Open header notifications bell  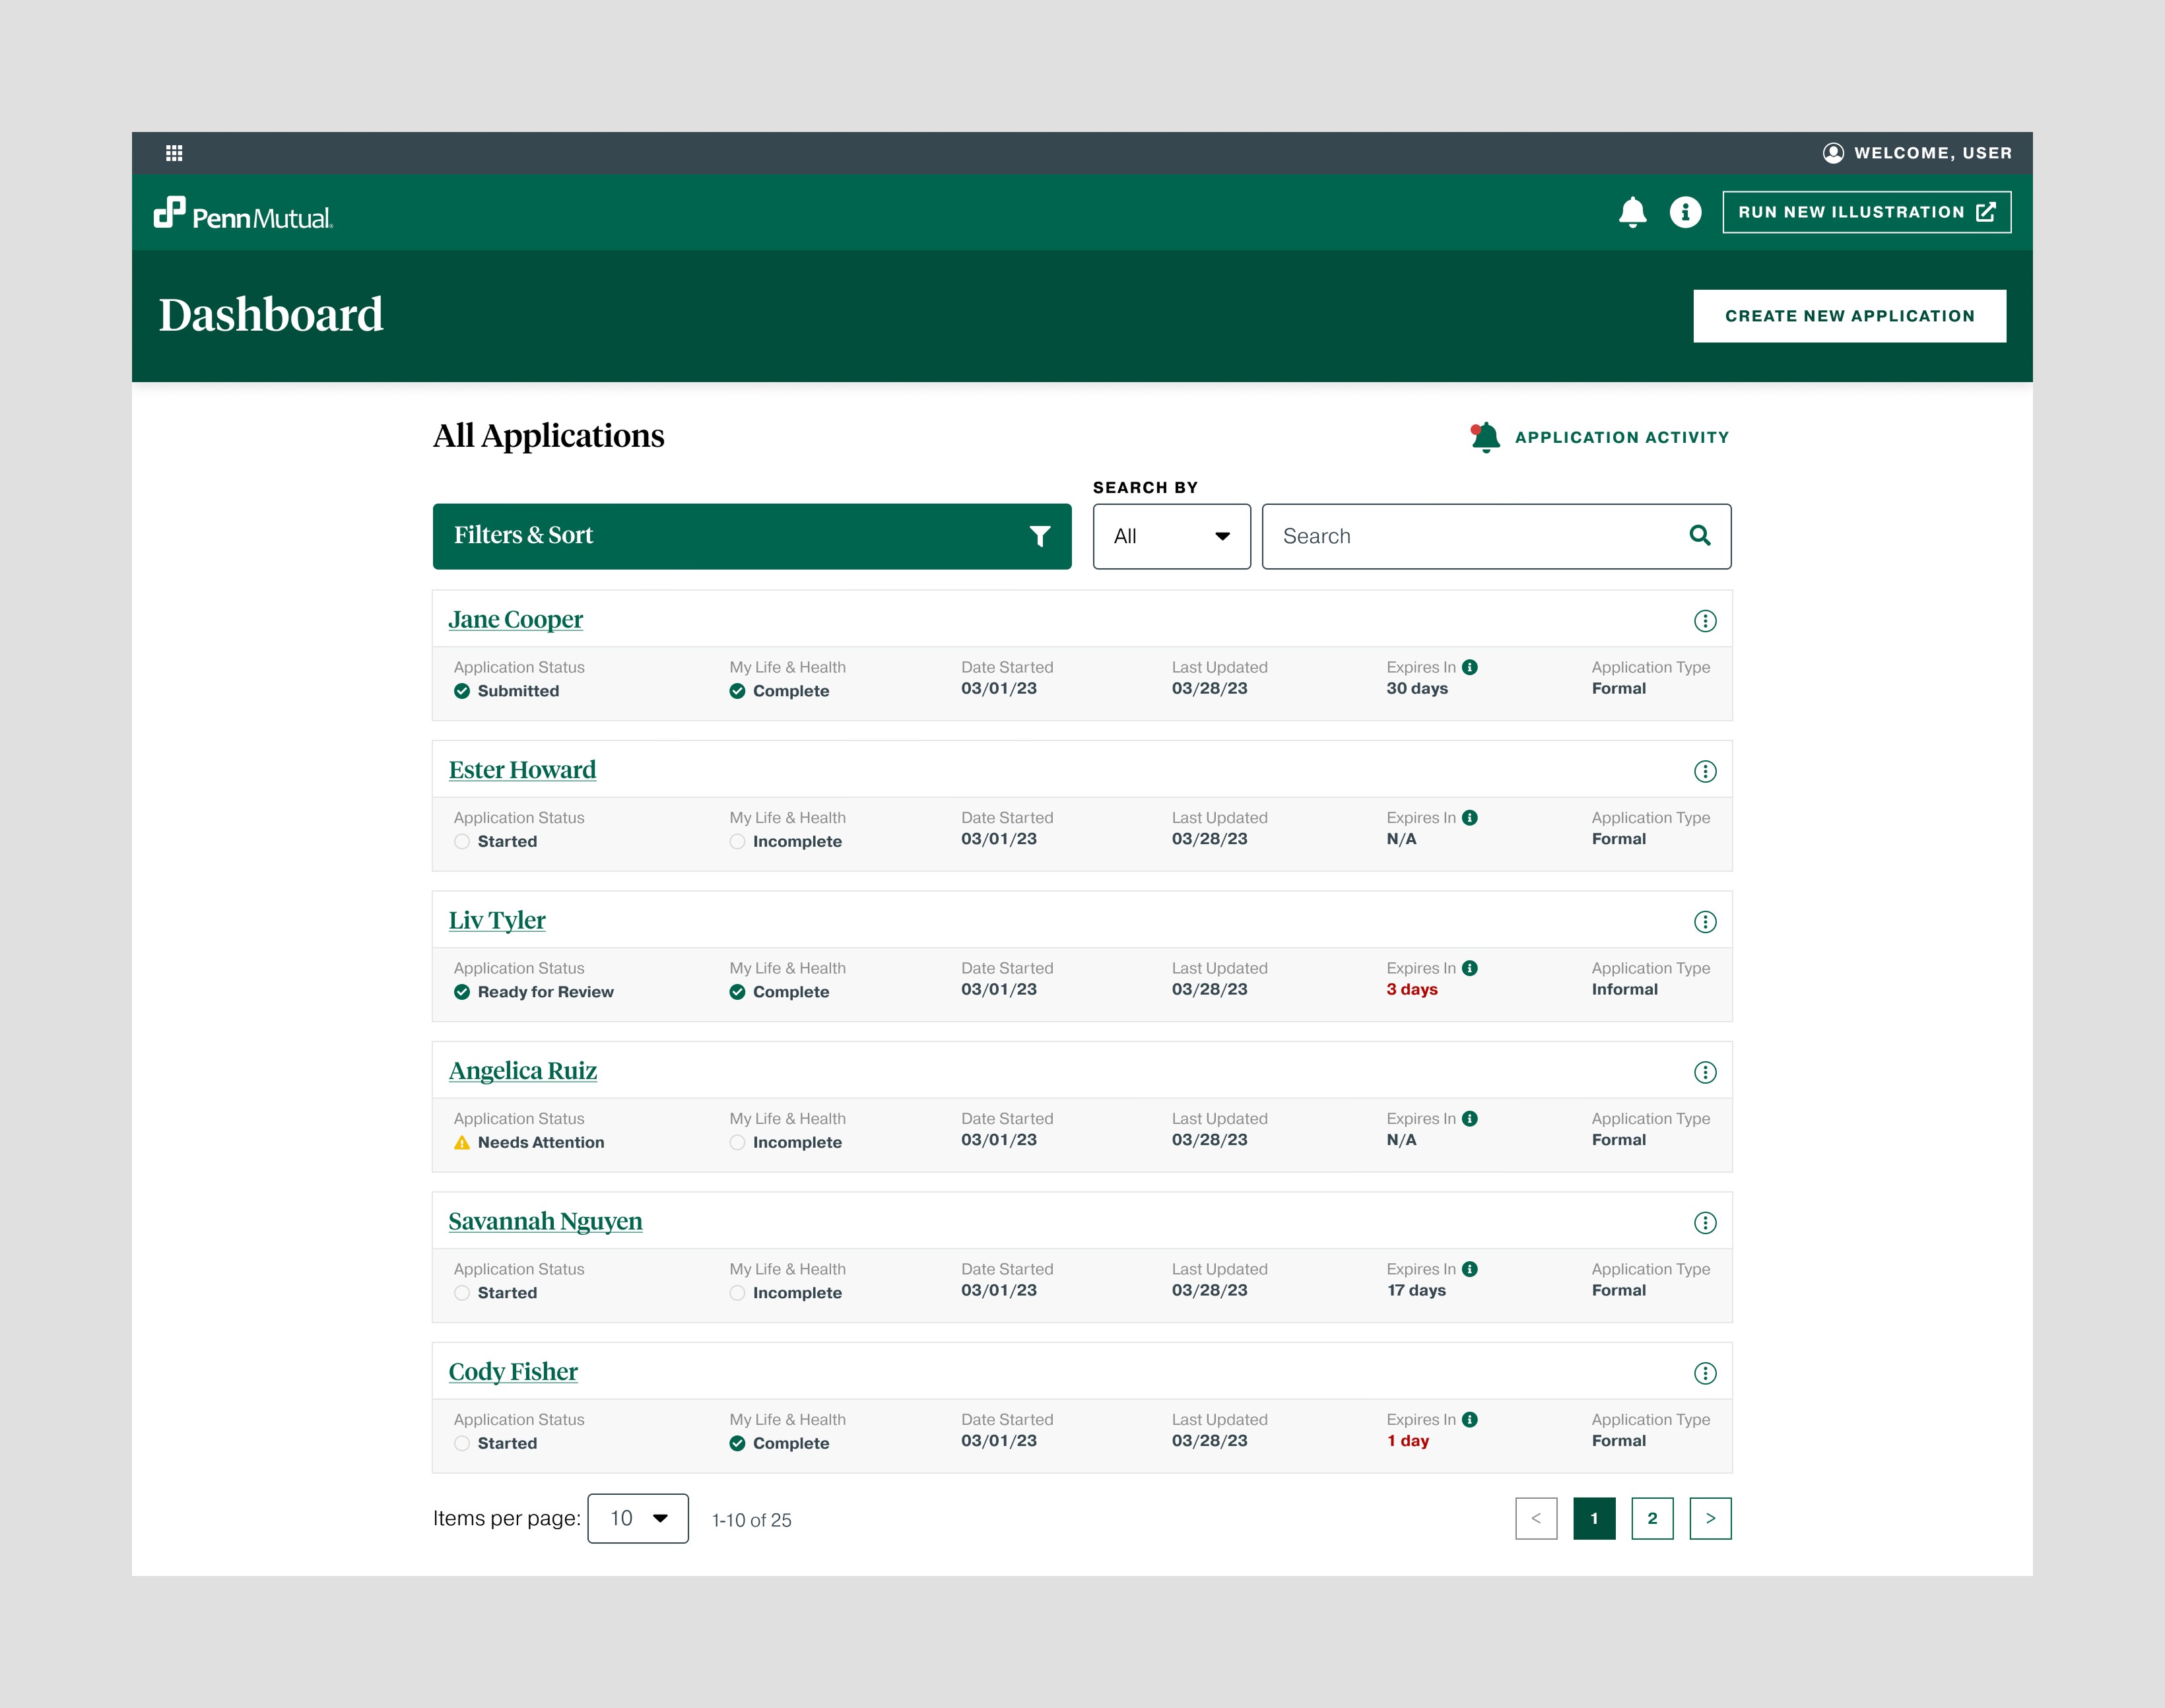pos(1632,212)
